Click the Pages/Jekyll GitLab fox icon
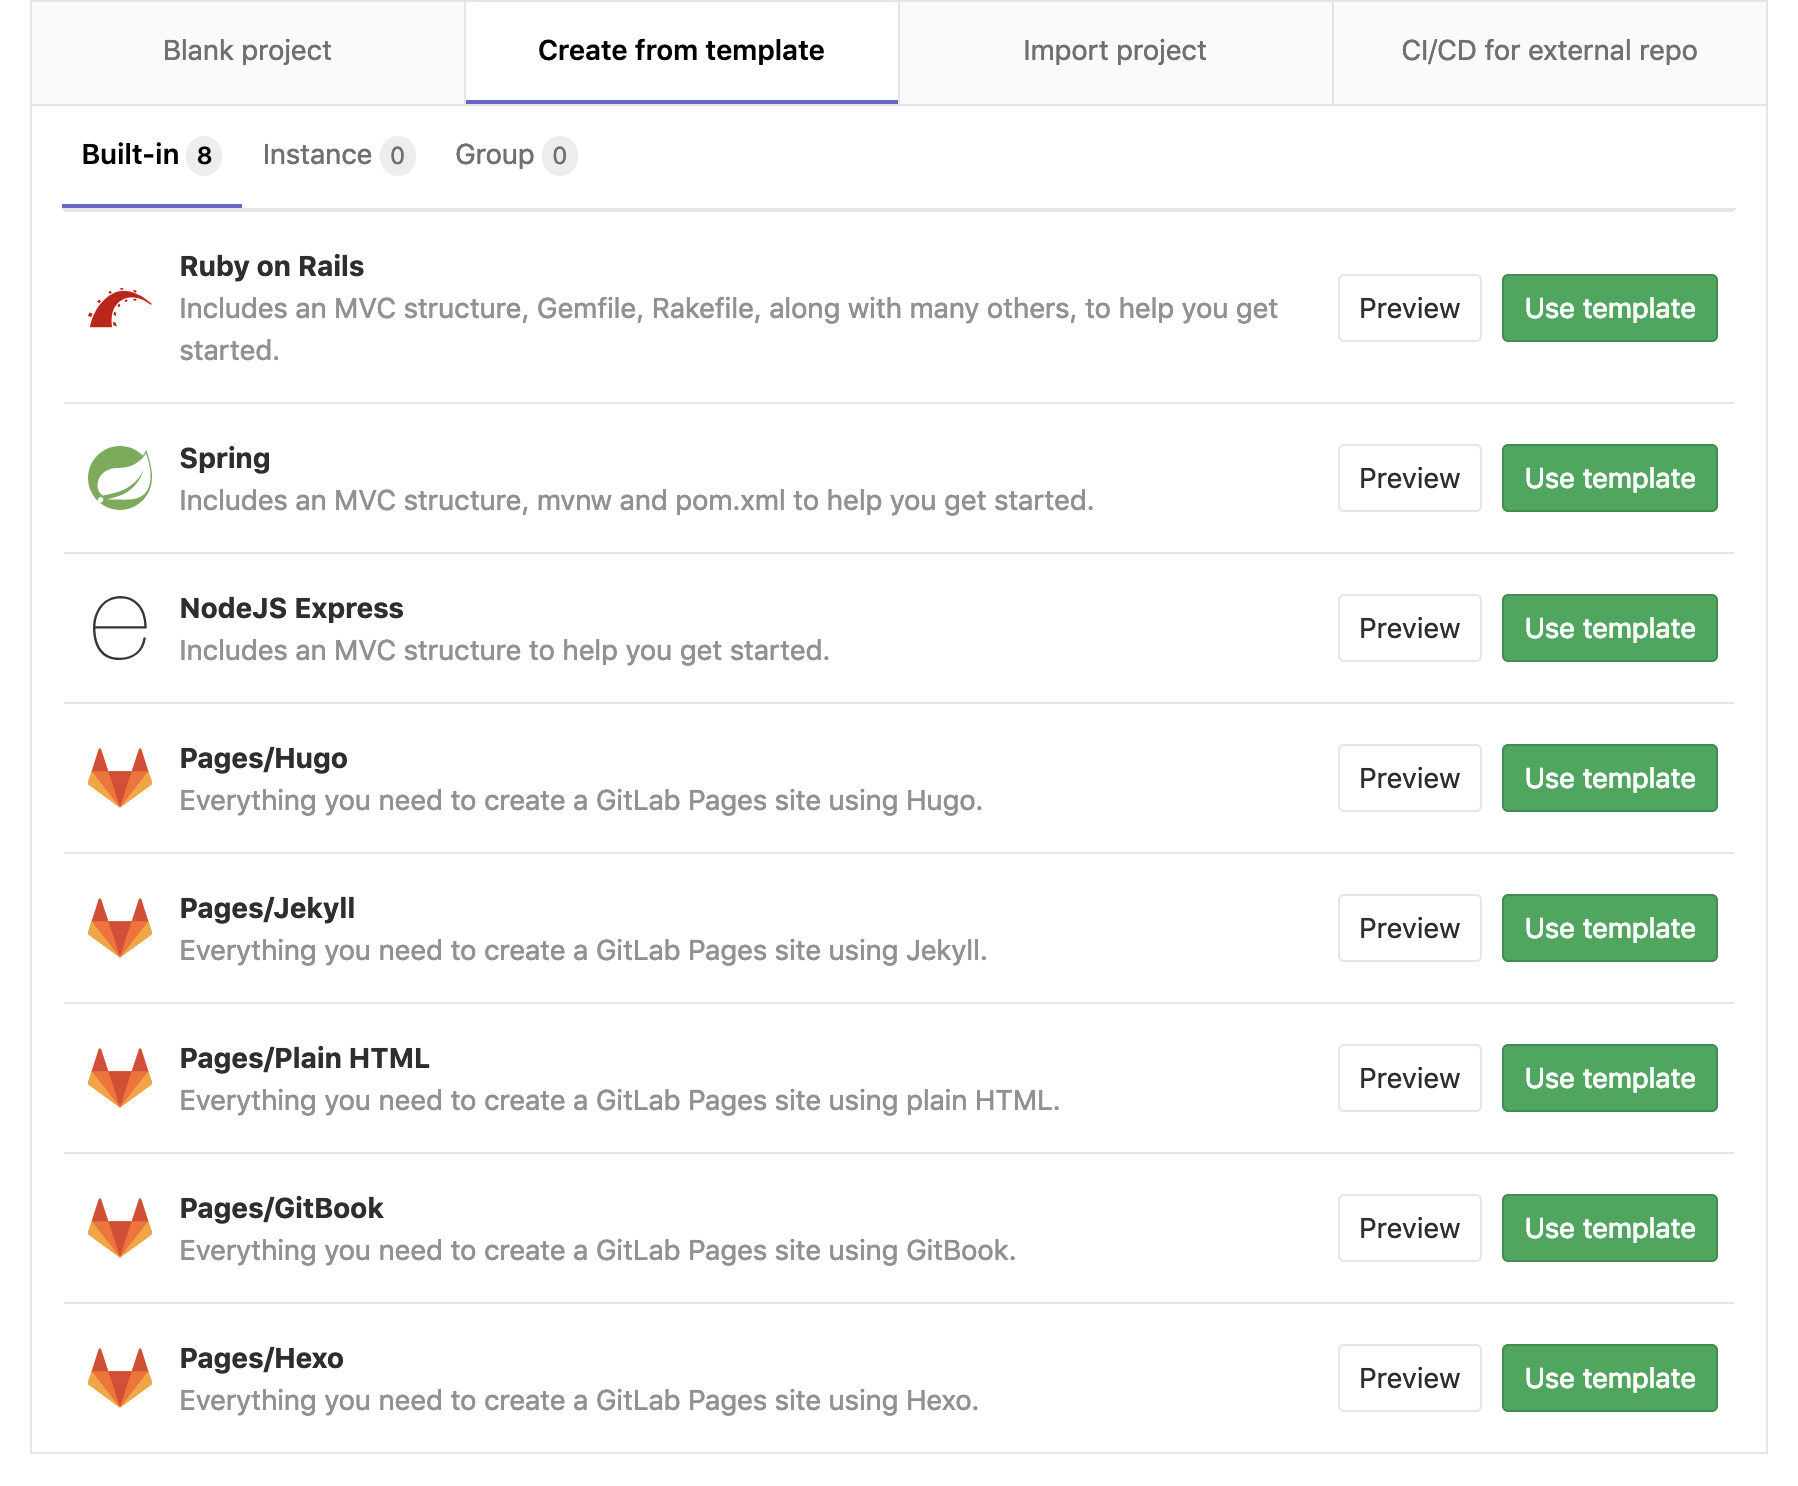 click(x=119, y=928)
